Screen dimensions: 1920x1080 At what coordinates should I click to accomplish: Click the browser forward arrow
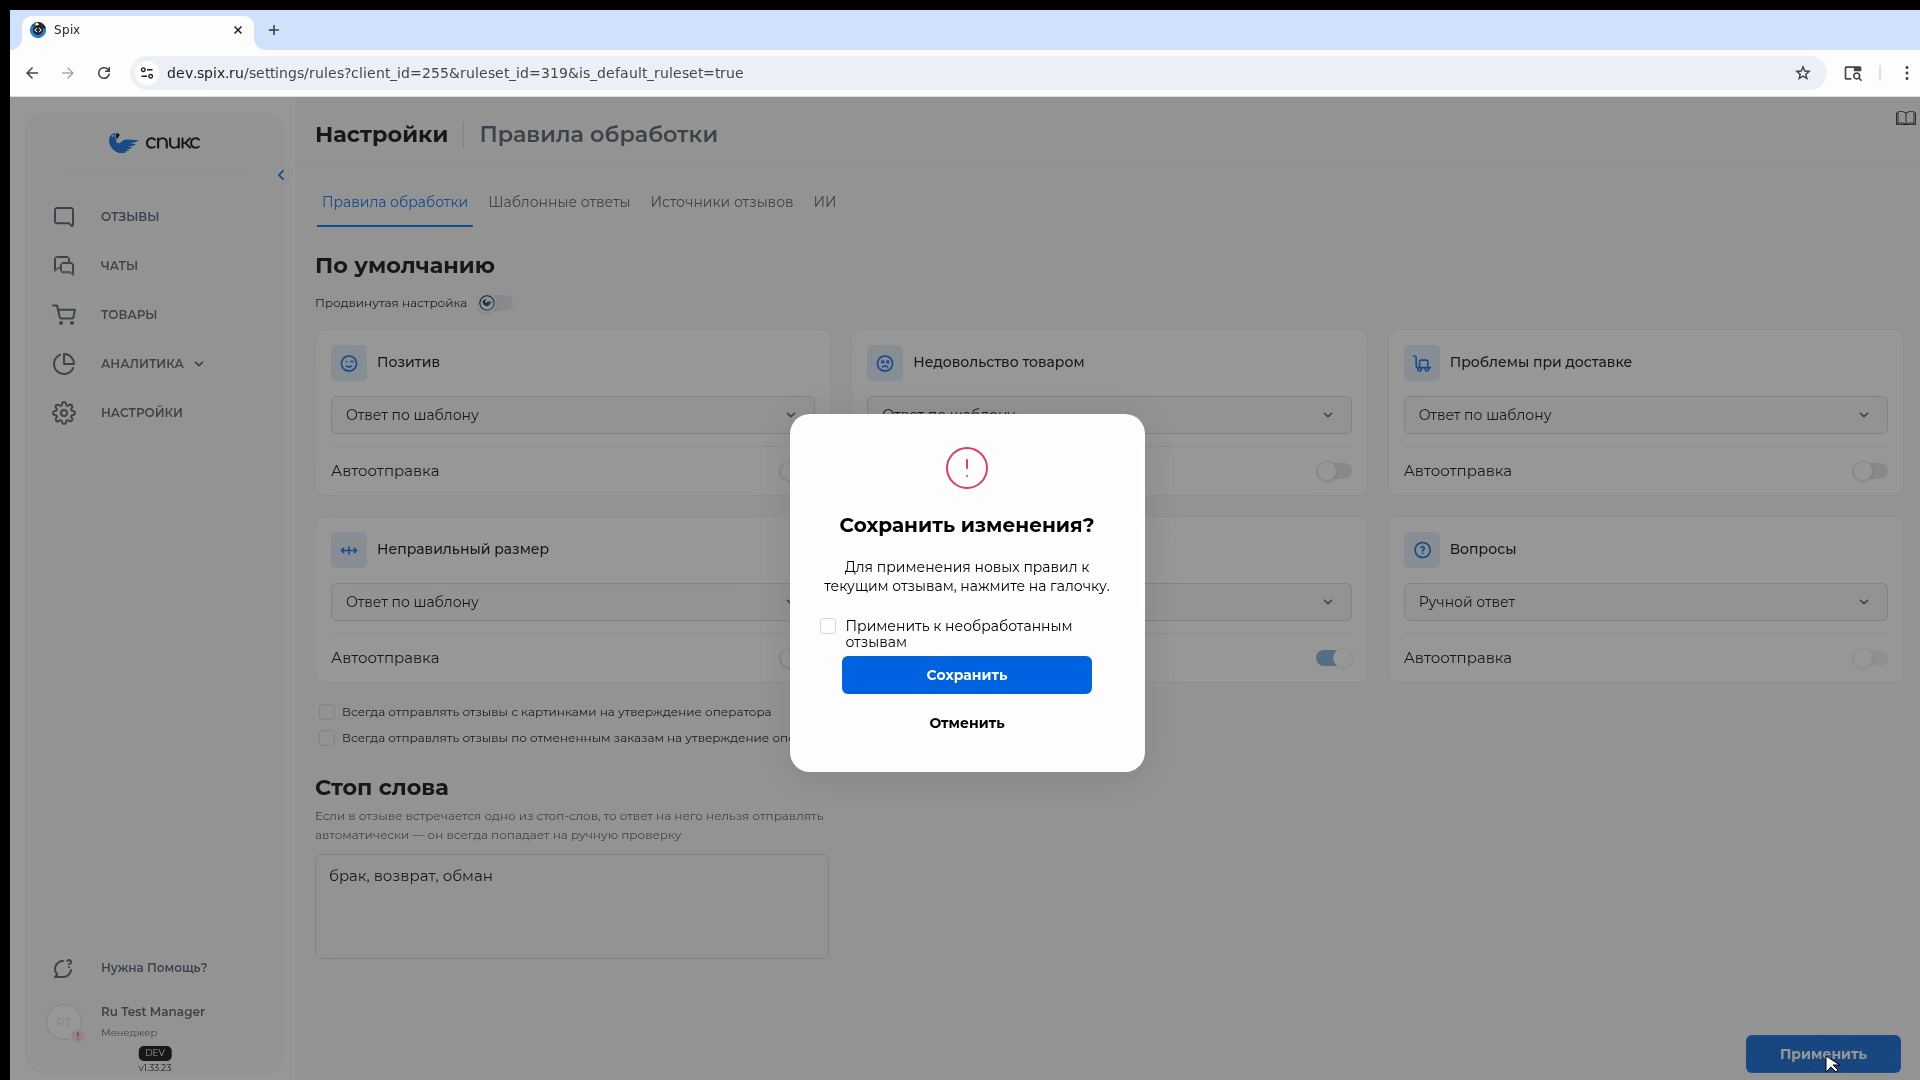(x=68, y=73)
